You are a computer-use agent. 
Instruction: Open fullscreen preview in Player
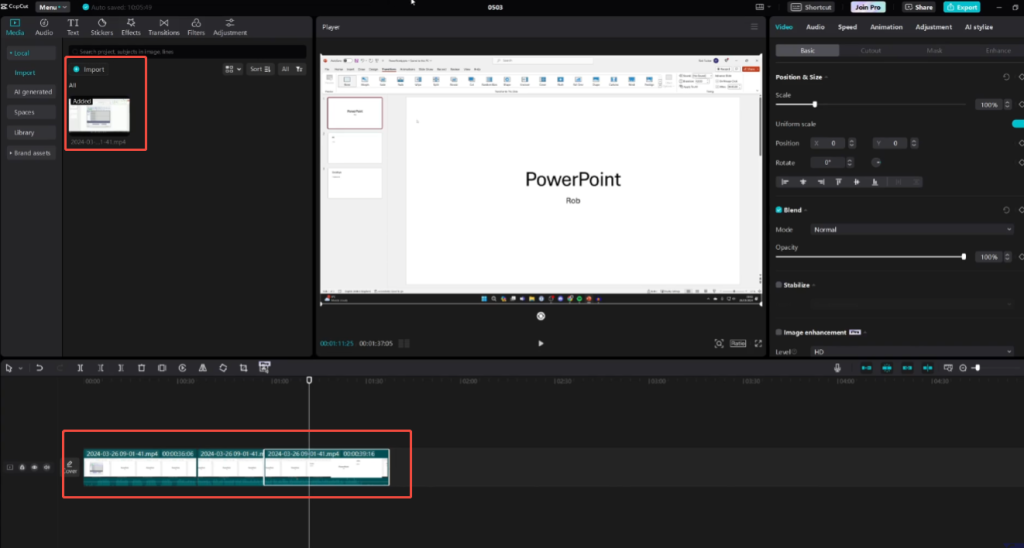coord(758,343)
